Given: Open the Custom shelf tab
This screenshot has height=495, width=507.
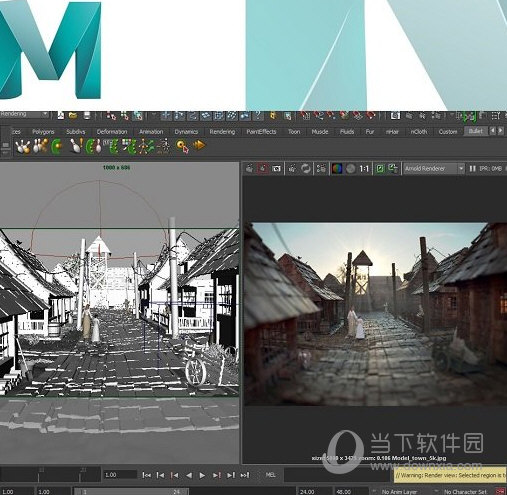Looking at the screenshot, I should pyautogui.click(x=448, y=132).
